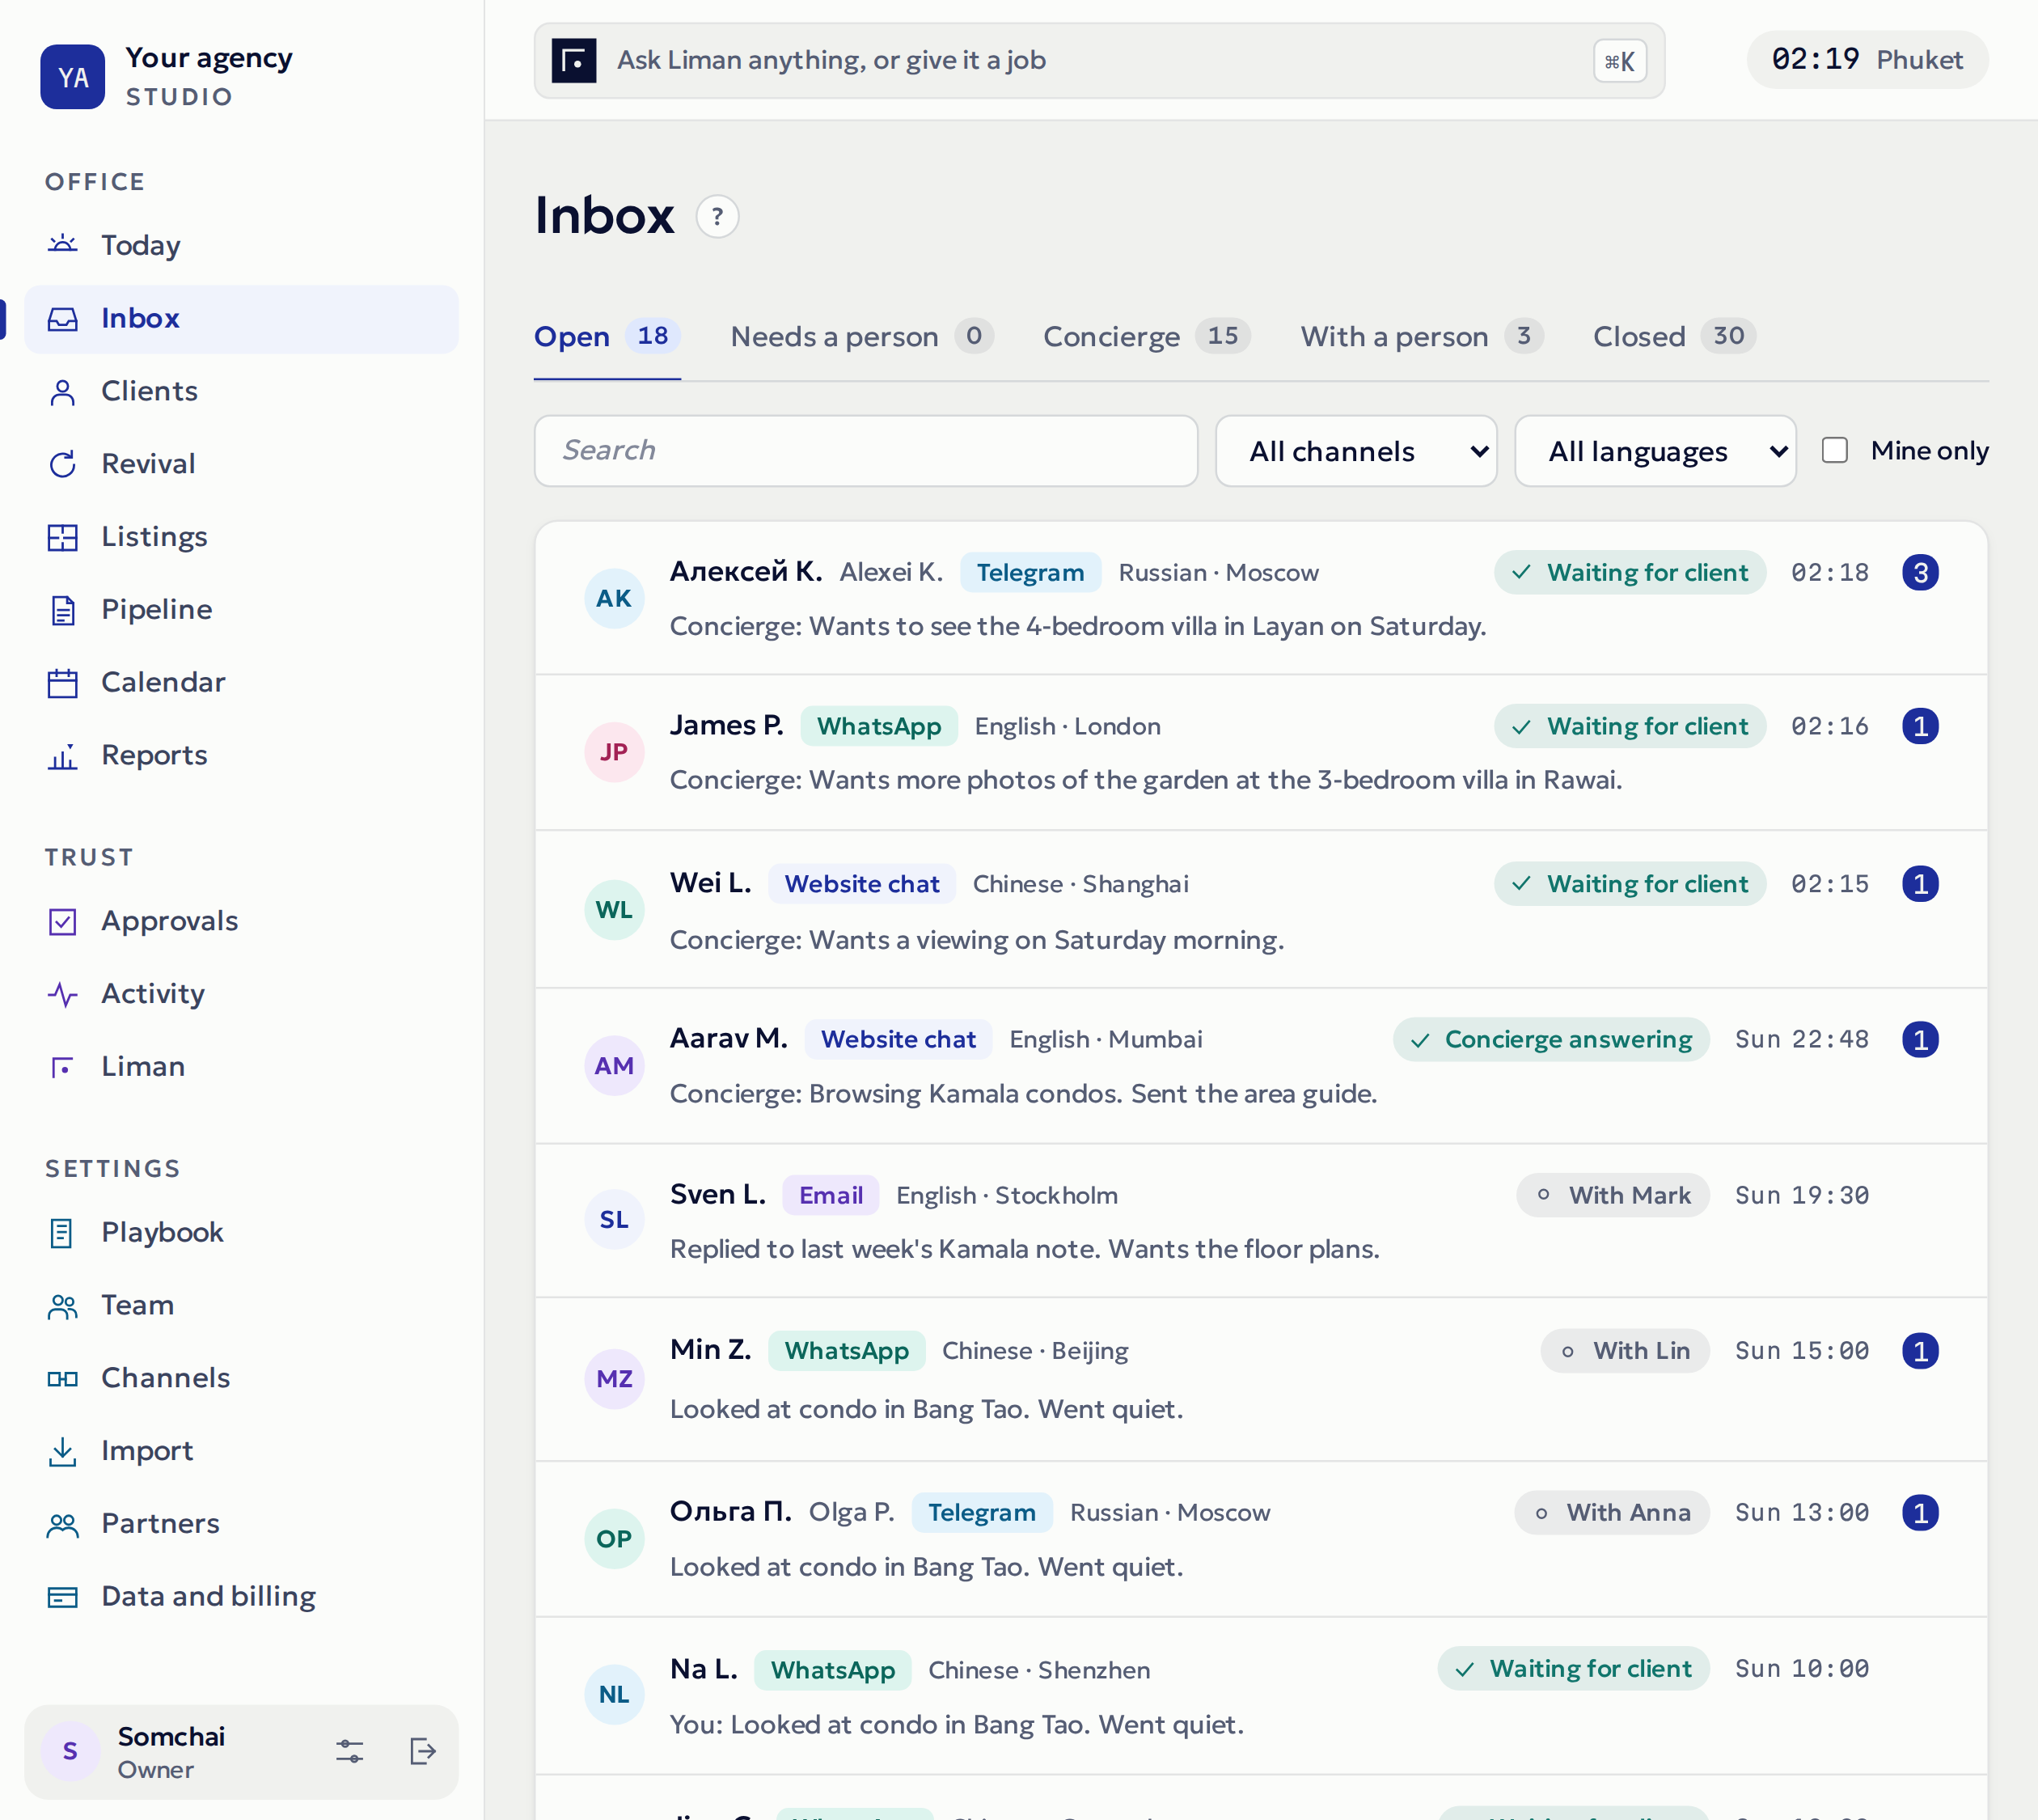Switch to the With a person tab
Image resolution: width=2038 pixels, height=1820 pixels.
tap(1421, 337)
